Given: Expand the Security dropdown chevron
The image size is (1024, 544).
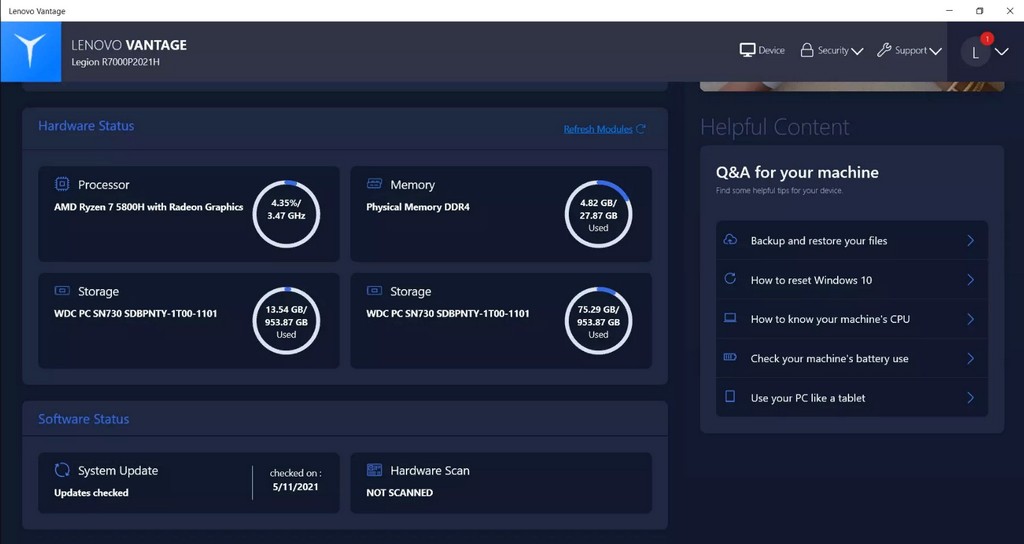Looking at the screenshot, I should point(857,51).
